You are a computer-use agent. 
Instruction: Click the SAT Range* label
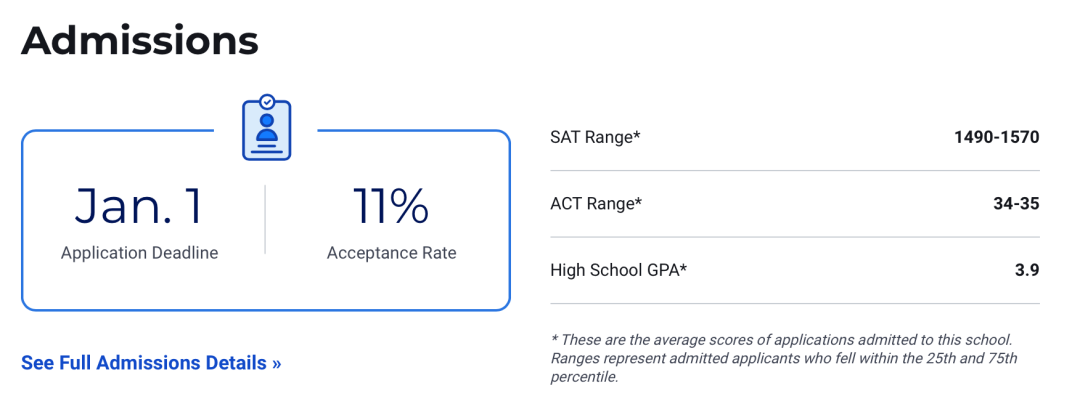click(595, 137)
